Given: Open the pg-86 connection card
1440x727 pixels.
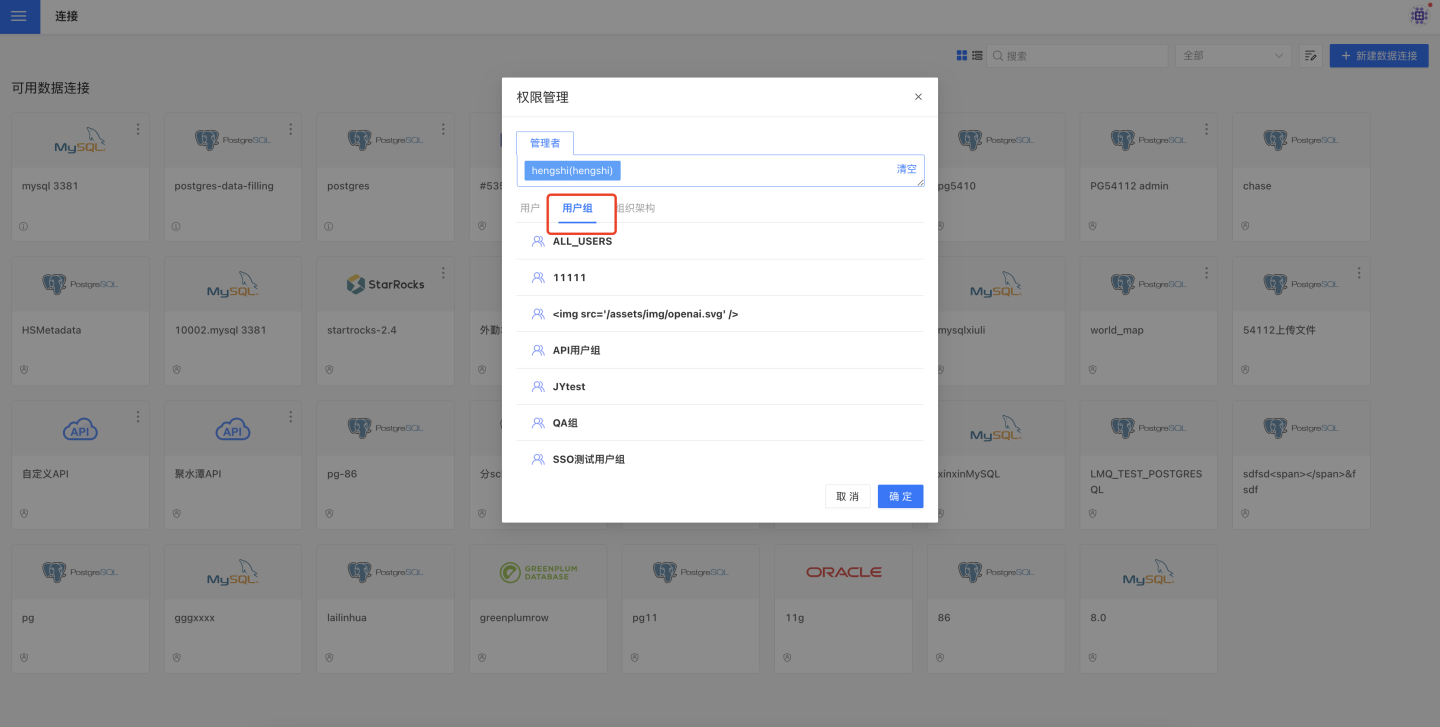Looking at the screenshot, I should pos(385,464).
